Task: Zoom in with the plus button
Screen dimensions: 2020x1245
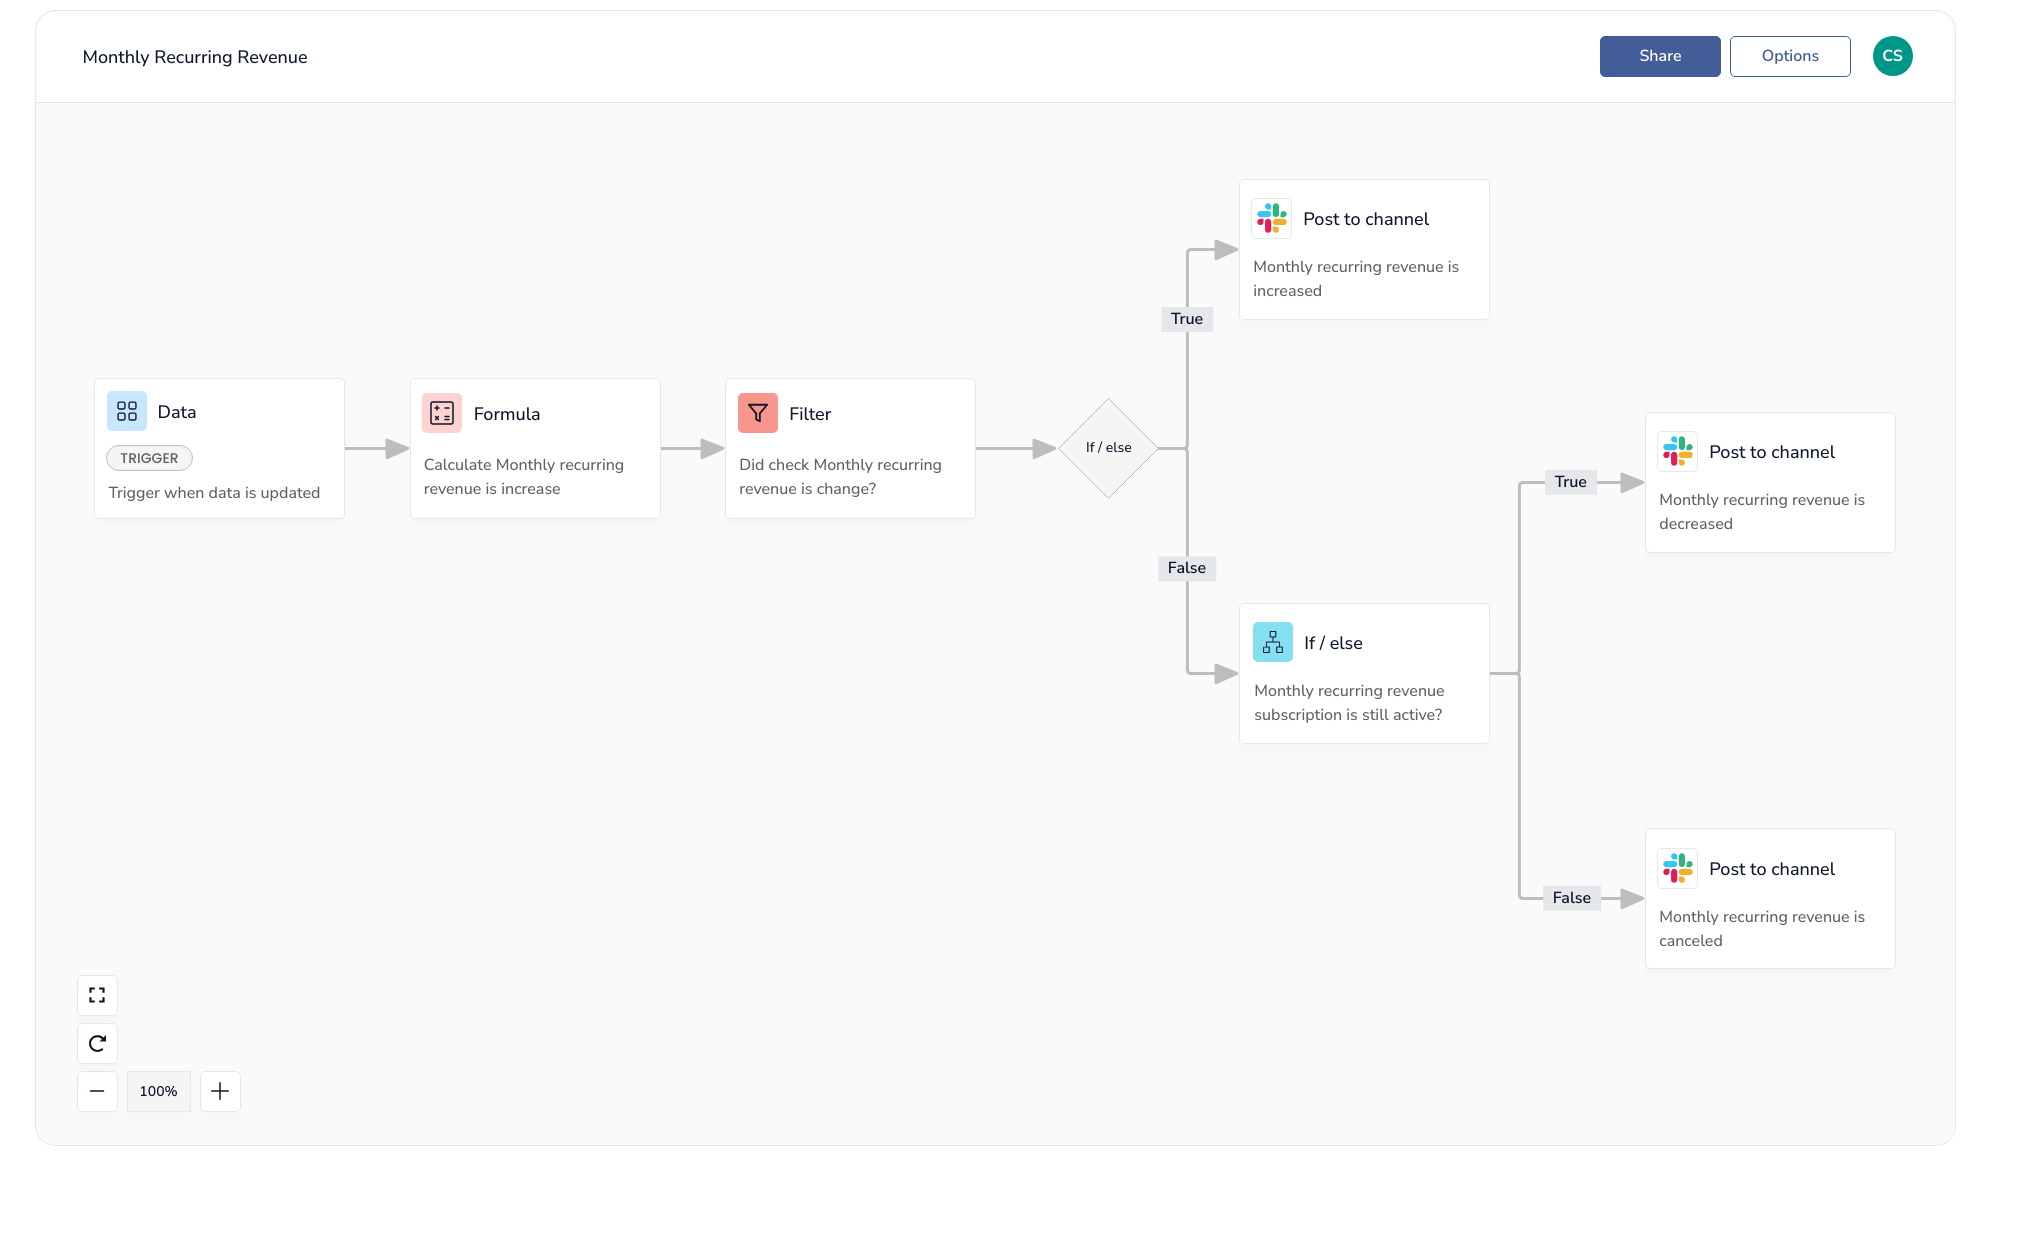Action: (220, 1091)
